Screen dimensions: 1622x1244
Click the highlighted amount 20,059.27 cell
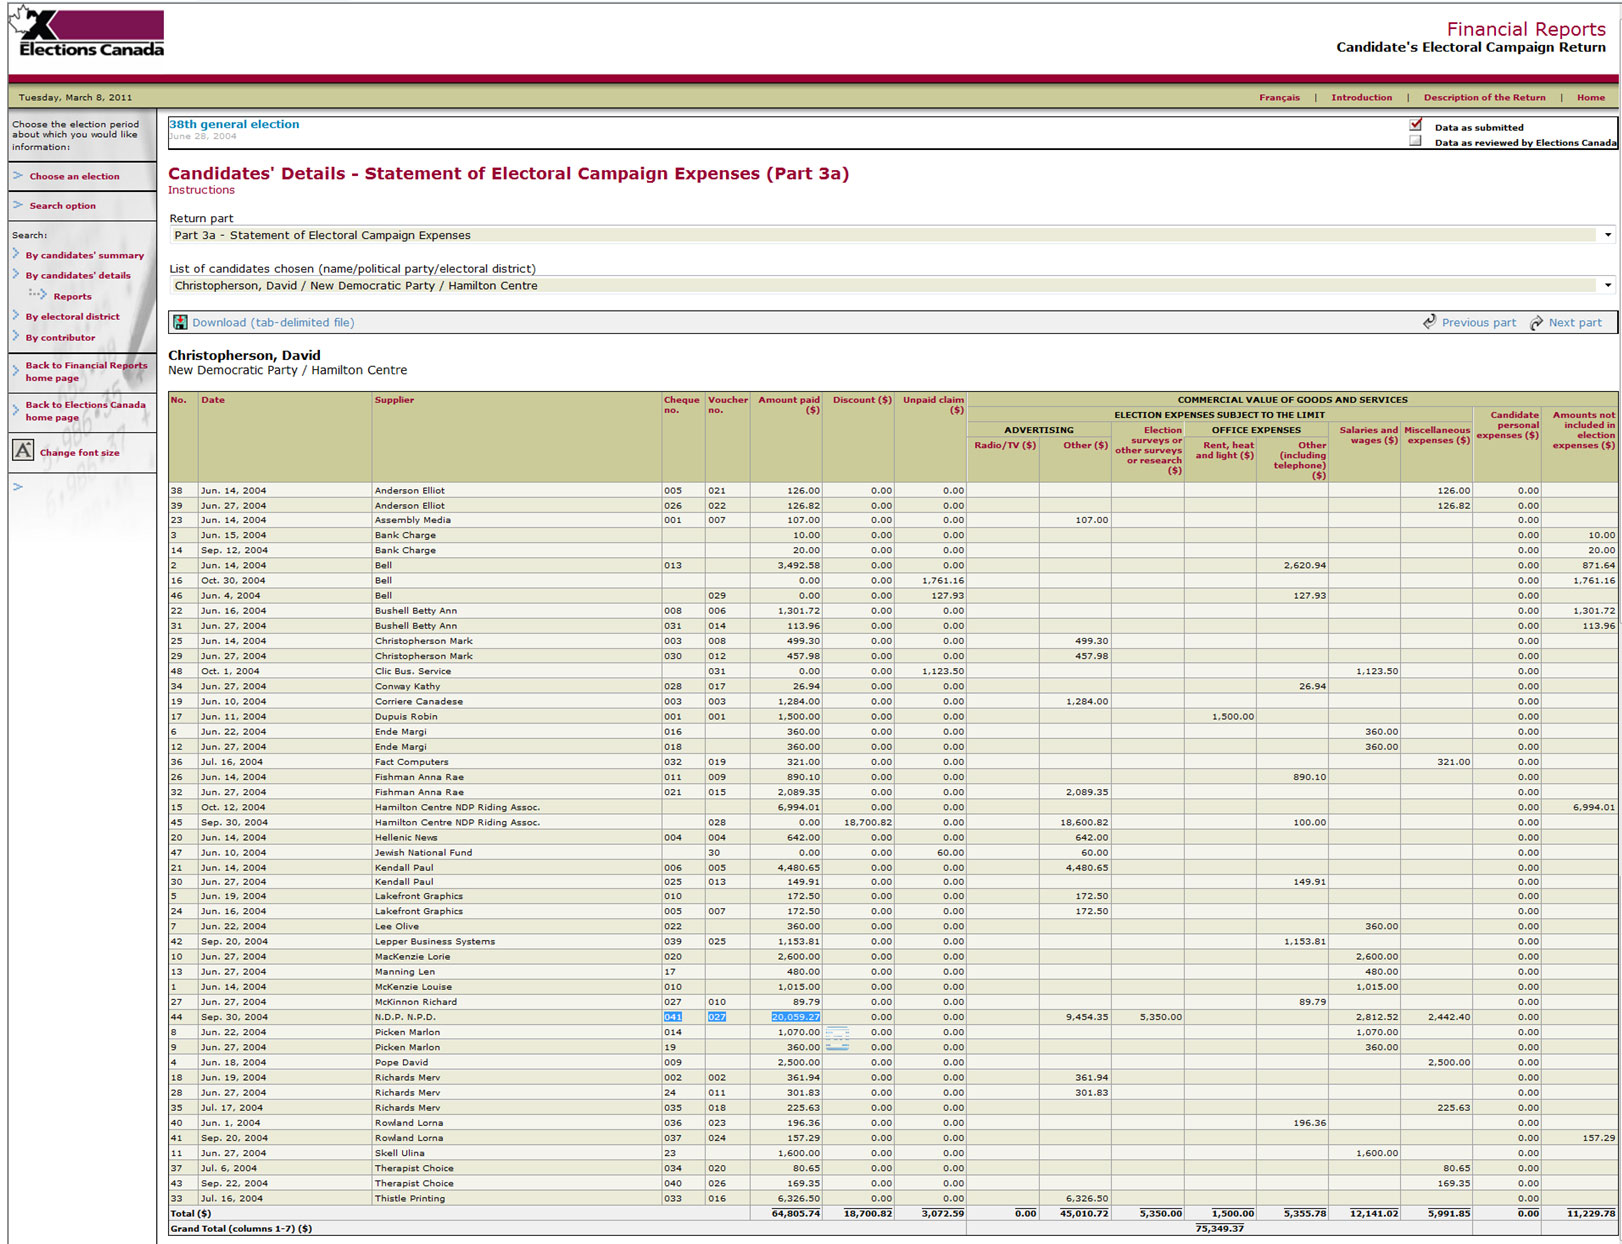[795, 1017]
